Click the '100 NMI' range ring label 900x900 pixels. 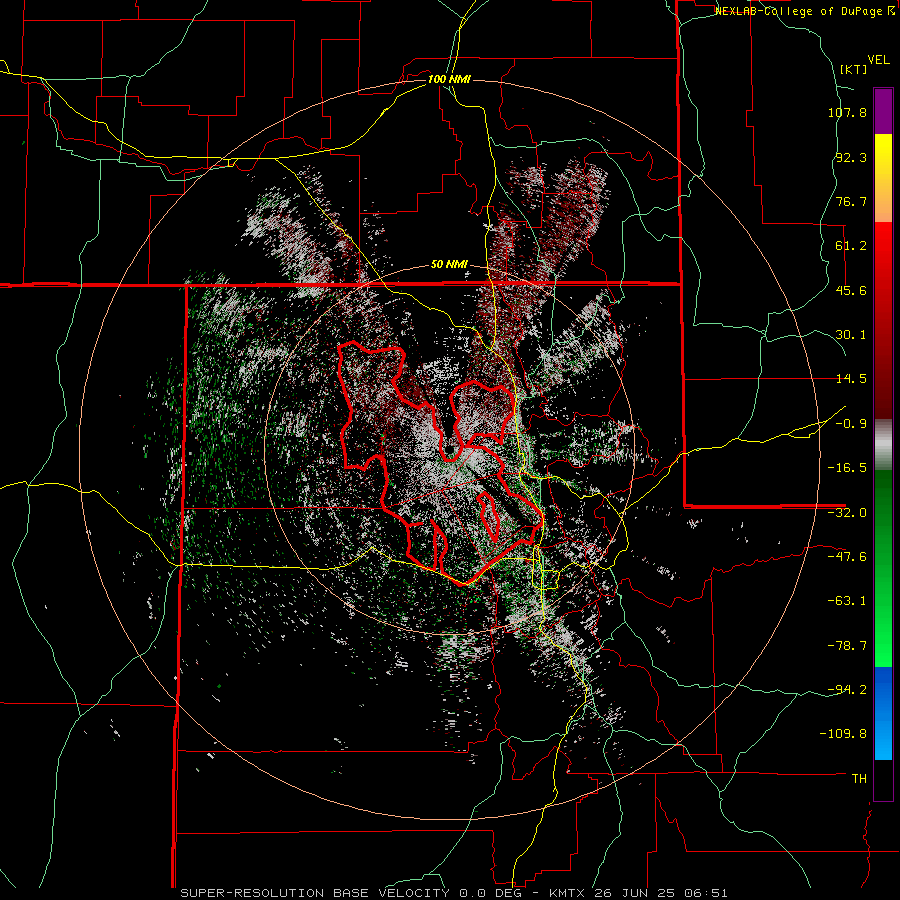point(449,79)
